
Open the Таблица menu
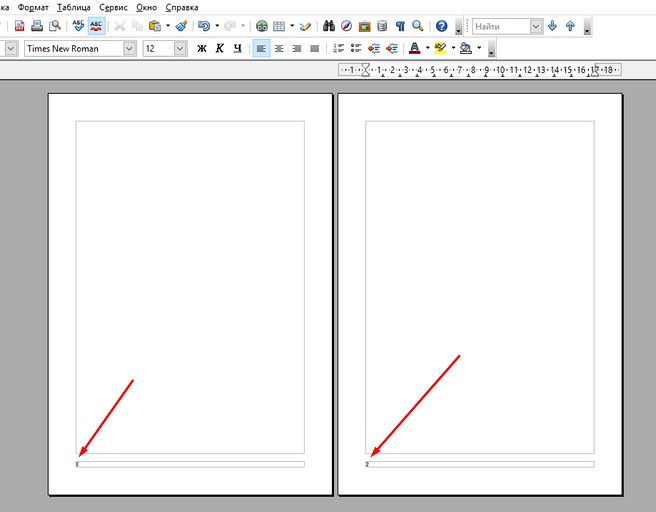73,7
